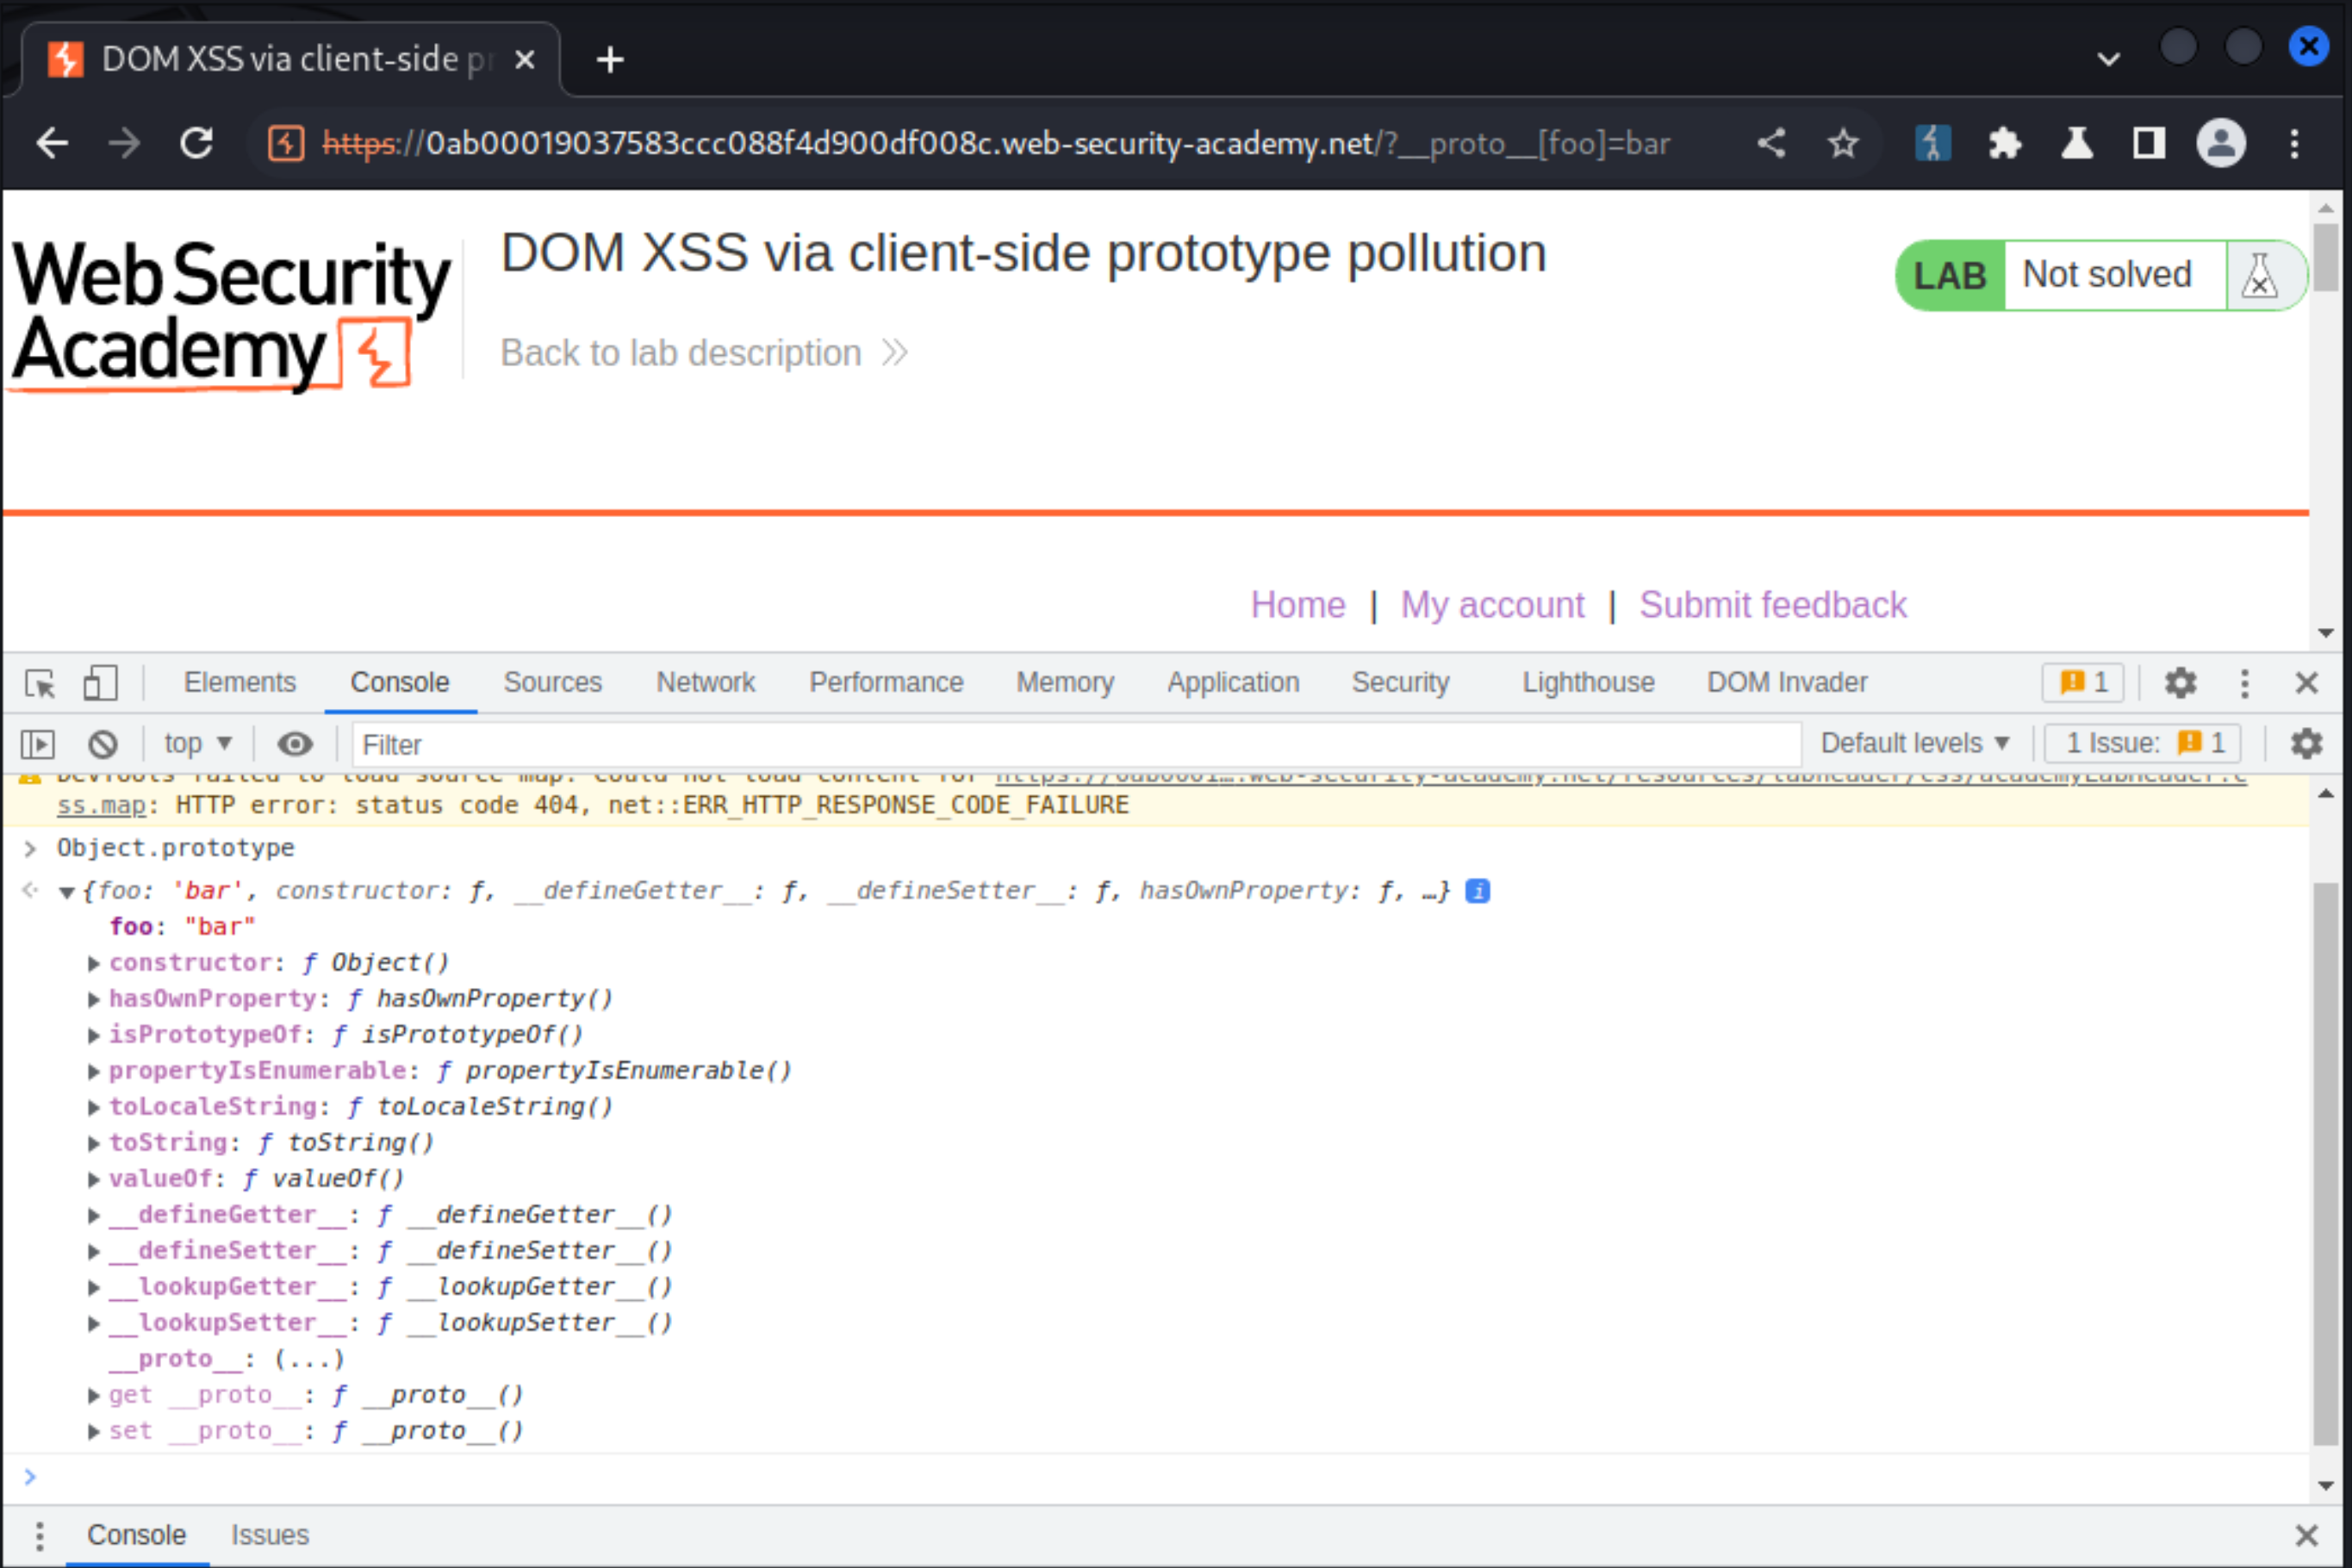Image resolution: width=2352 pixels, height=1568 pixels.
Task: Toggle the device toolbar icon in DevTools
Action: click(100, 684)
